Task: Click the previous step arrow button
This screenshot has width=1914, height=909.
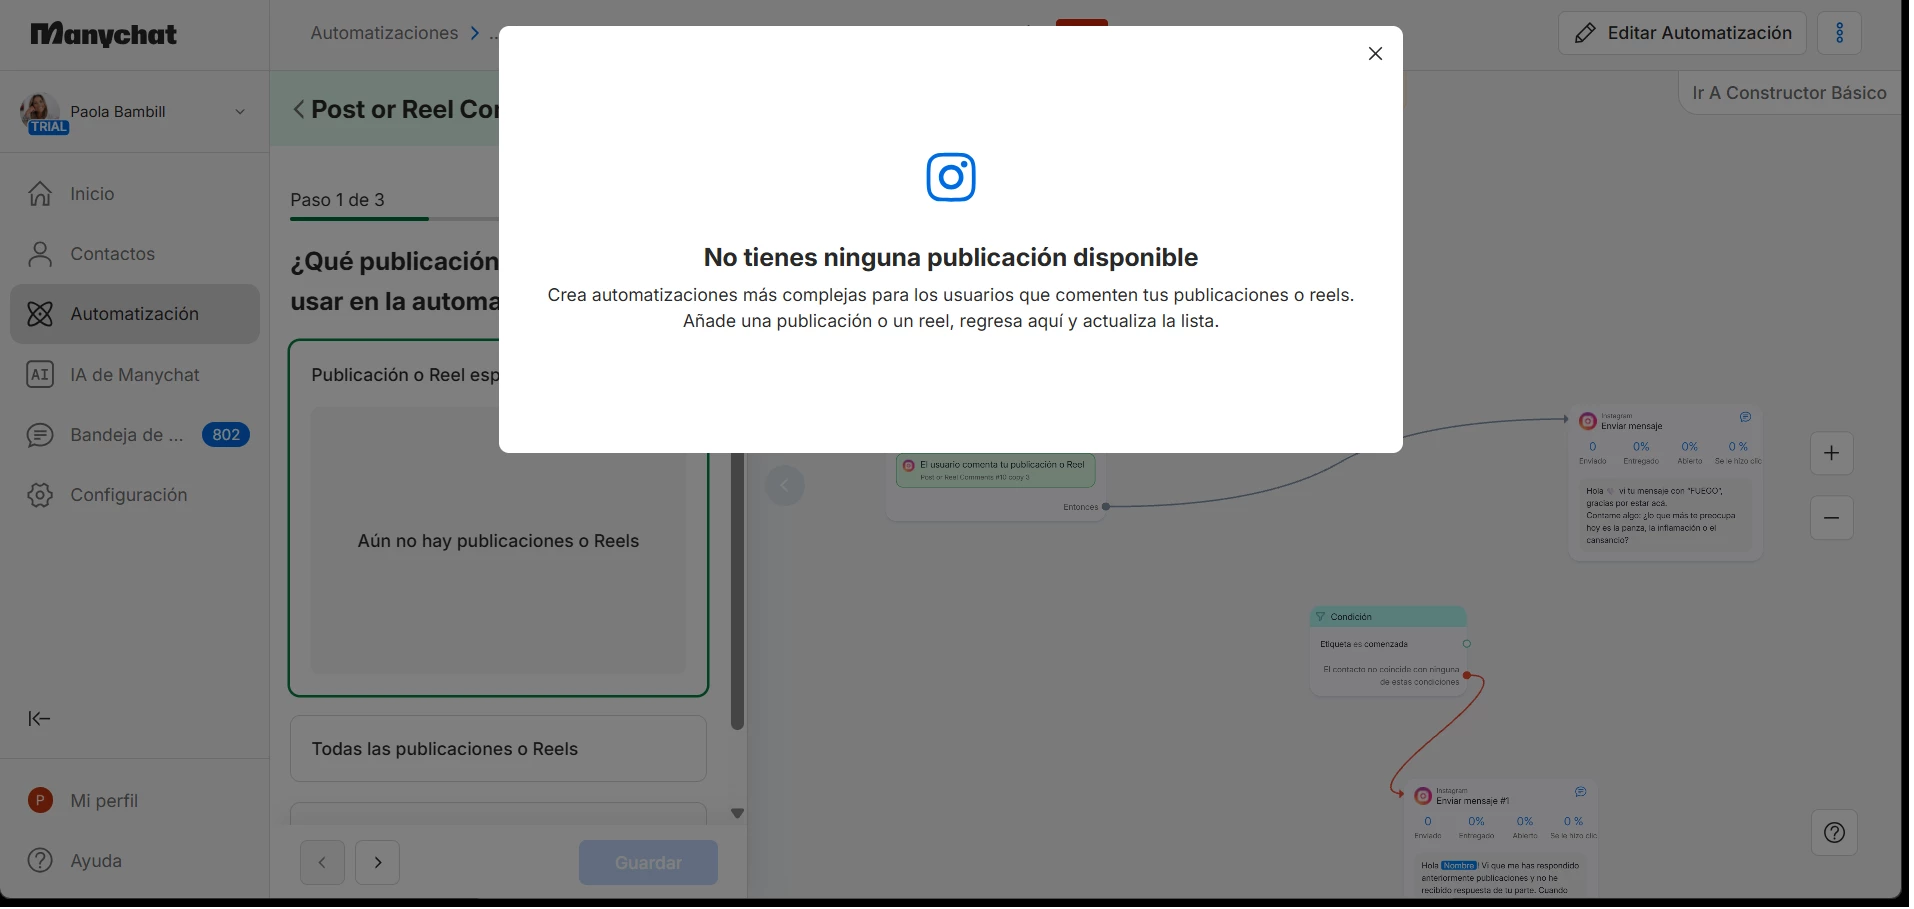Action: tap(322, 862)
